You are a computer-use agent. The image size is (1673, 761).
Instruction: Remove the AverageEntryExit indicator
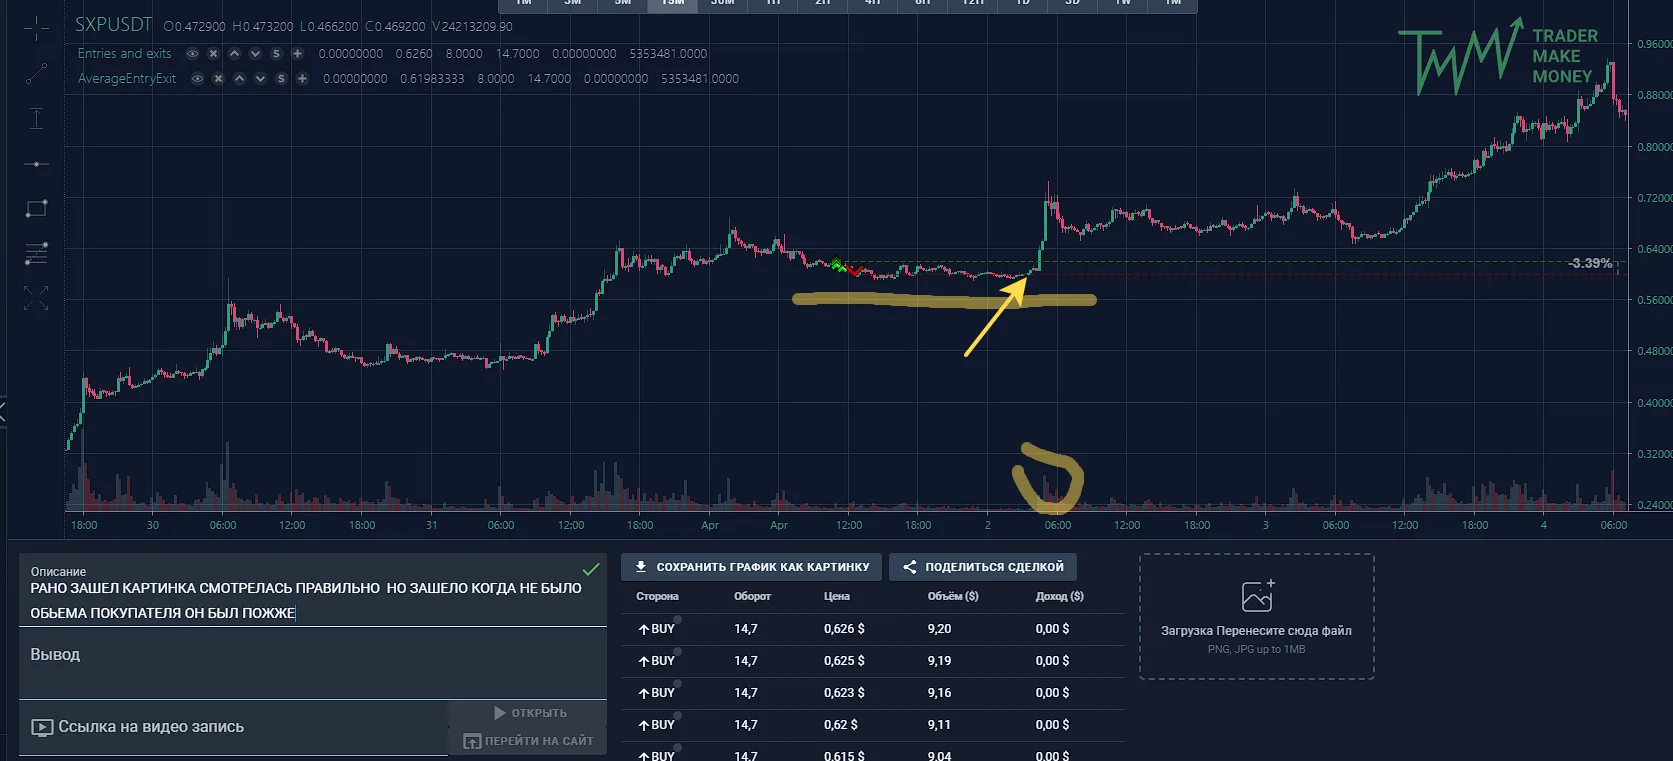218,79
